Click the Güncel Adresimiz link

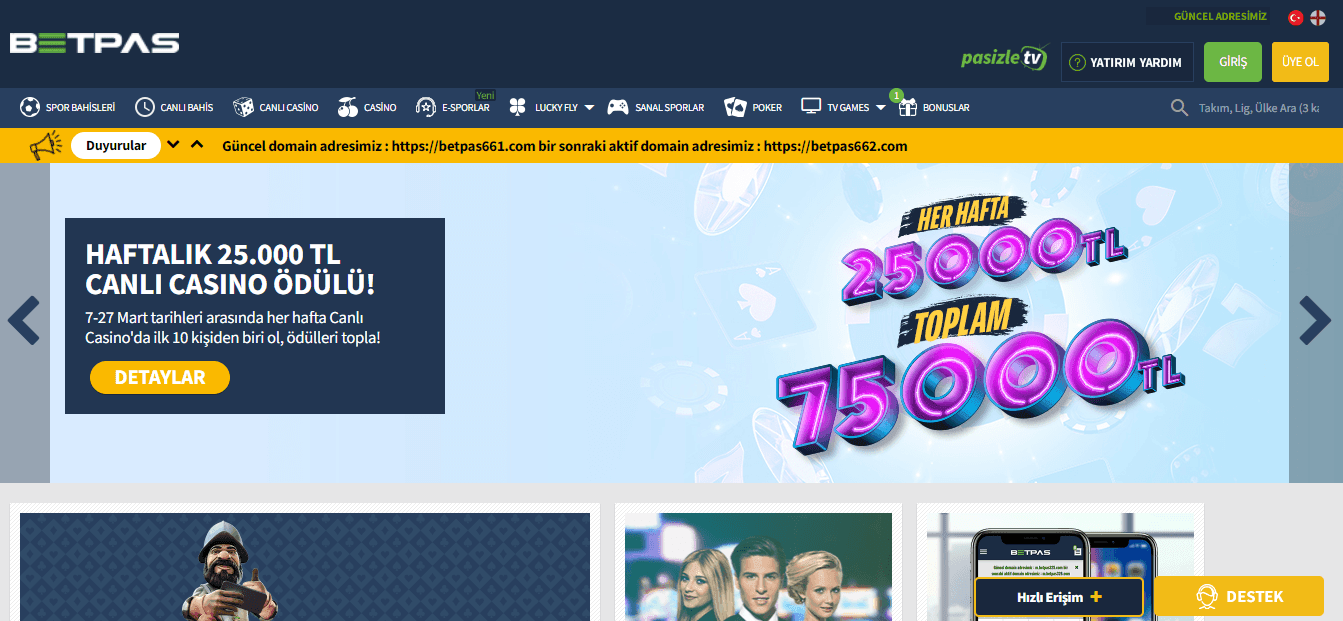[x=1220, y=17]
